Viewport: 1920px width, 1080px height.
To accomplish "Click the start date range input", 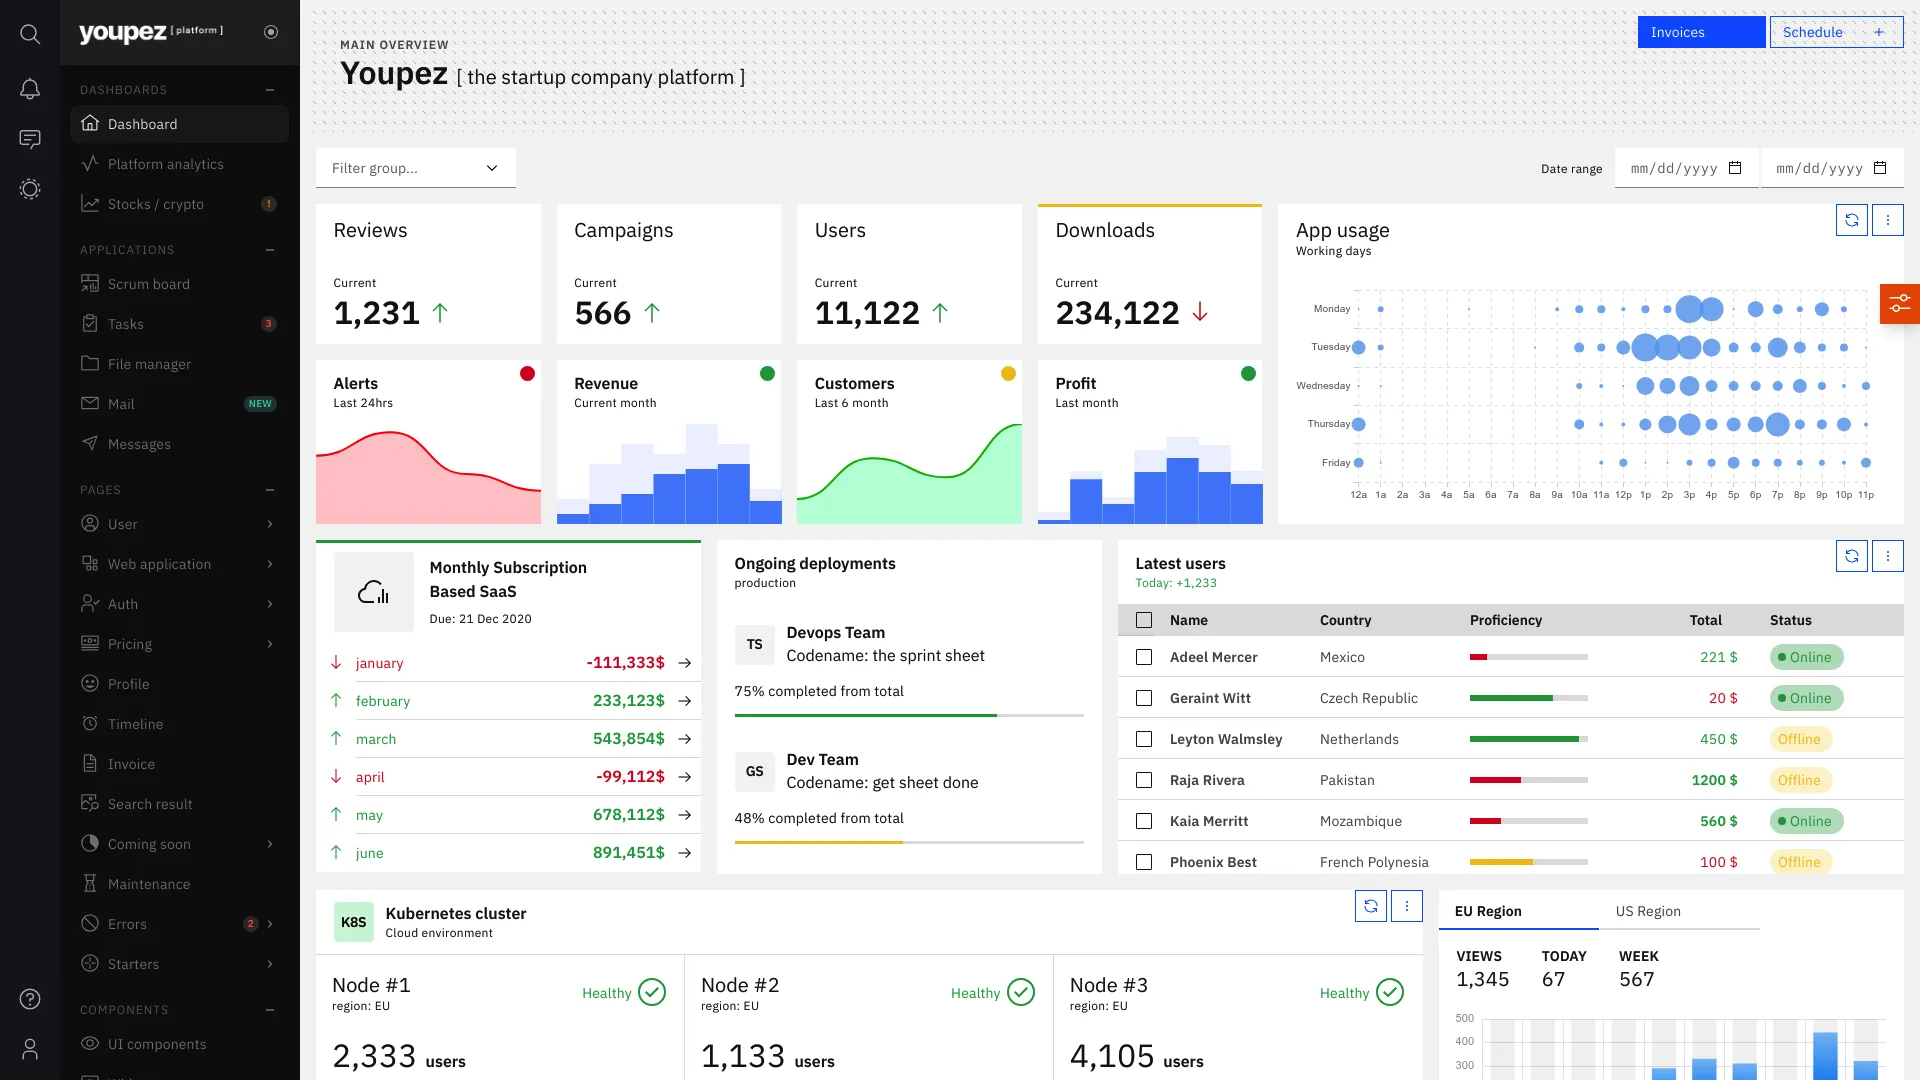I will pyautogui.click(x=1686, y=168).
